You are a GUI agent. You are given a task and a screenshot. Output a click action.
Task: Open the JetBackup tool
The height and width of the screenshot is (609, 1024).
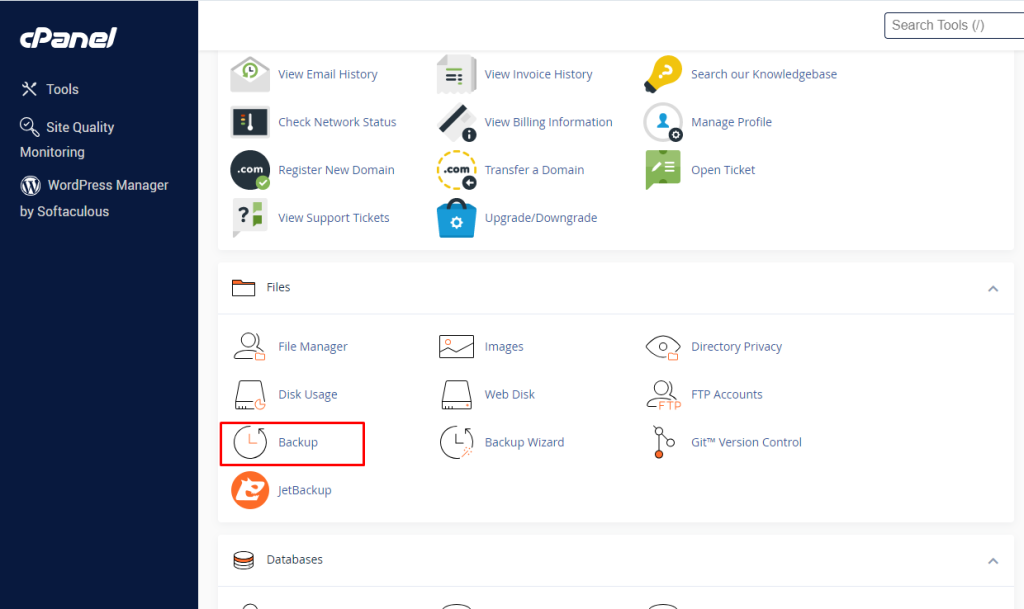(x=251, y=490)
